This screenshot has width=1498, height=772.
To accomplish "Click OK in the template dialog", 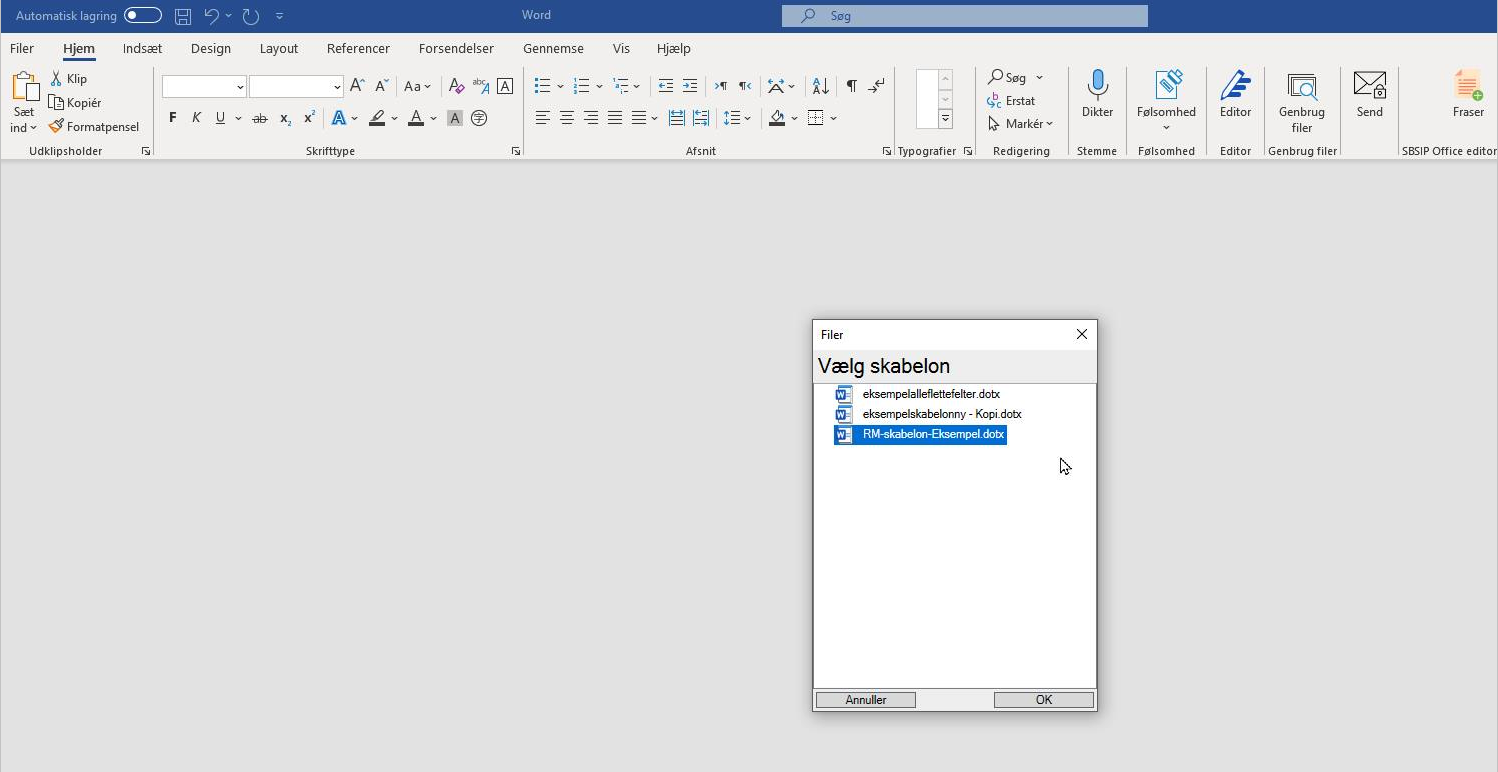I will coord(1043,700).
